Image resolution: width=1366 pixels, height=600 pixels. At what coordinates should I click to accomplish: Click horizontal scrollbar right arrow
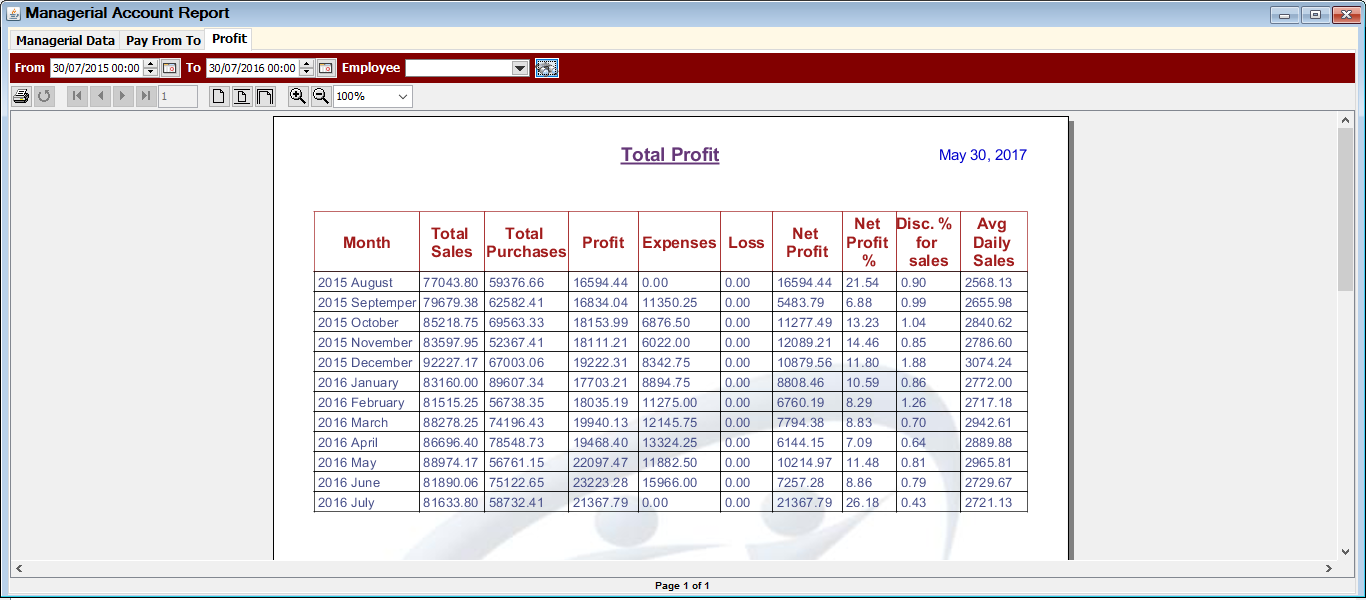pos(1329,568)
